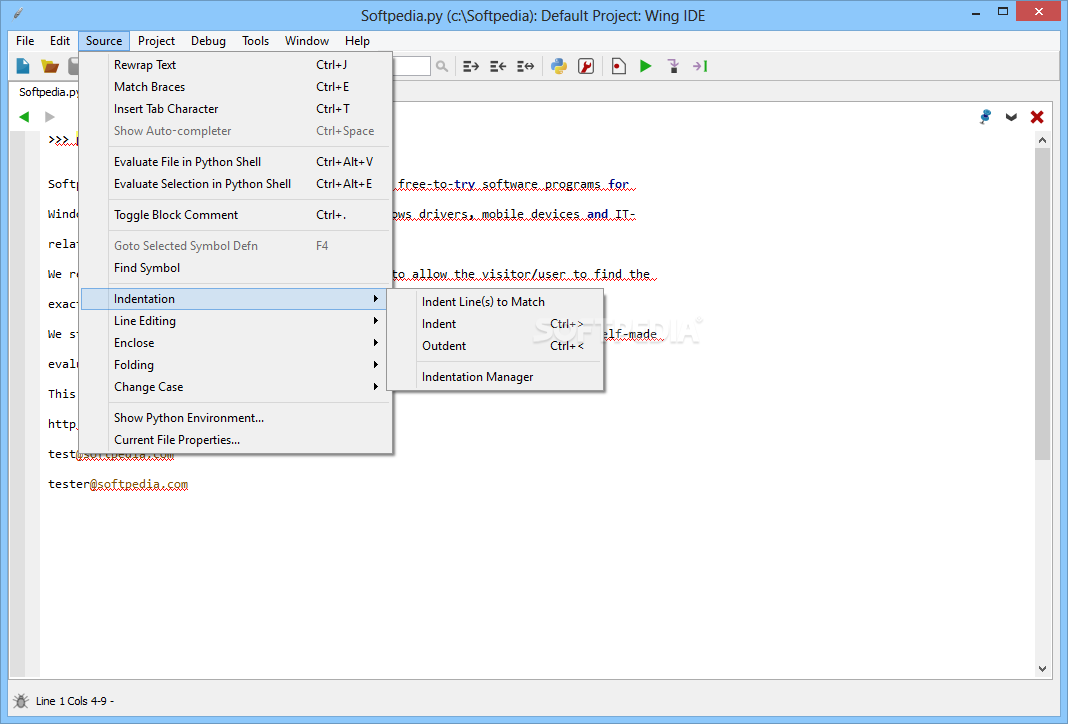Expand the Line Editing submenu
1068x724 pixels.
(x=236, y=321)
